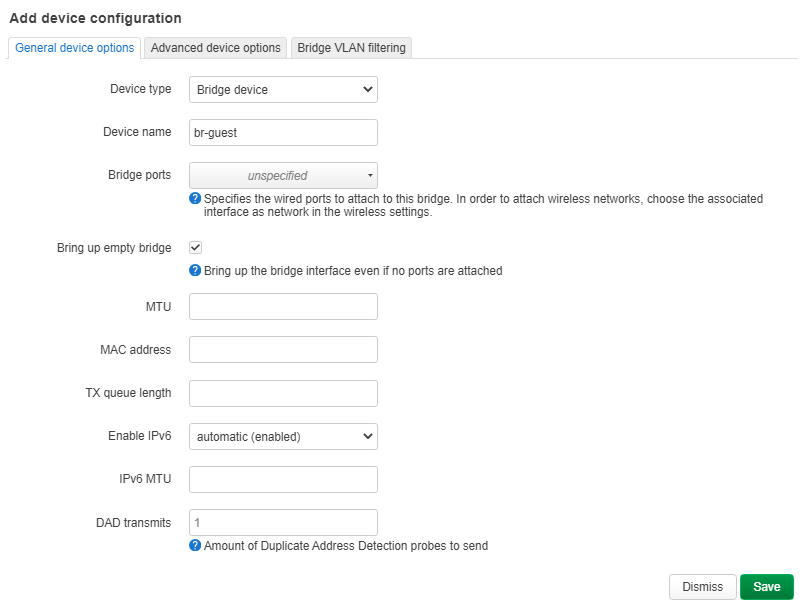Focus the MTU input field

283,306
